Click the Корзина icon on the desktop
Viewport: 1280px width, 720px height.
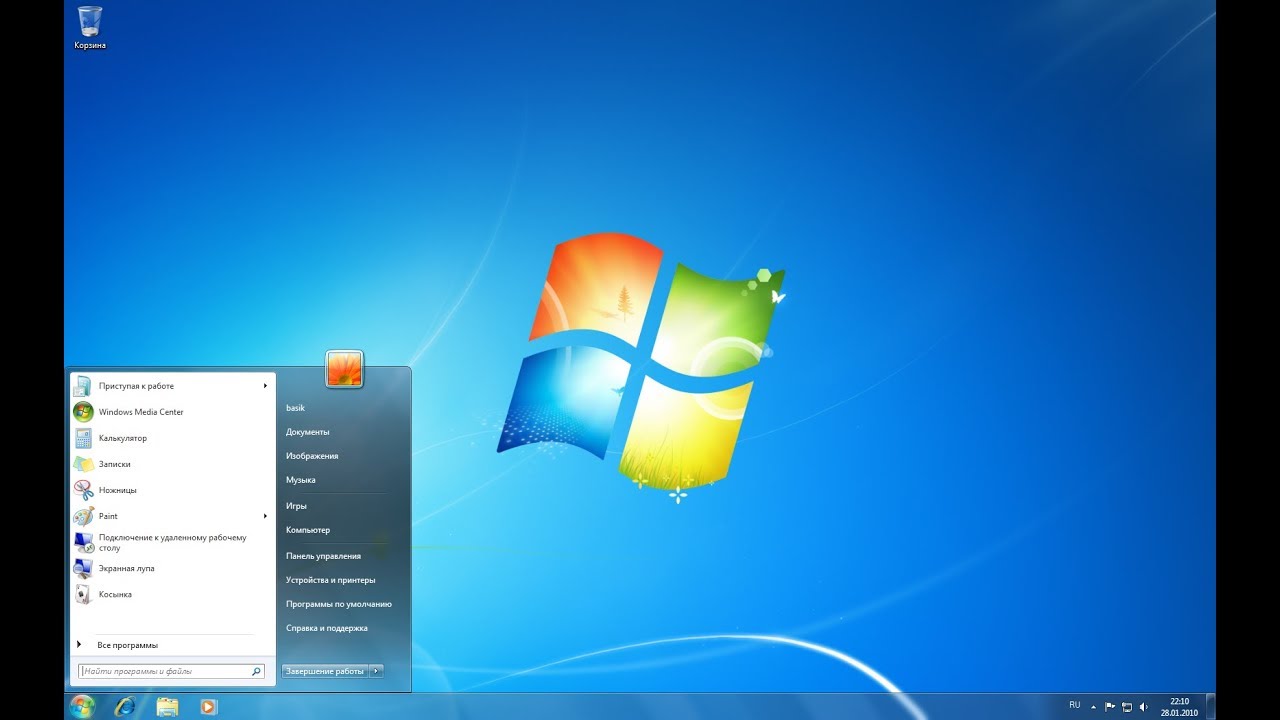tap(90, 28)
